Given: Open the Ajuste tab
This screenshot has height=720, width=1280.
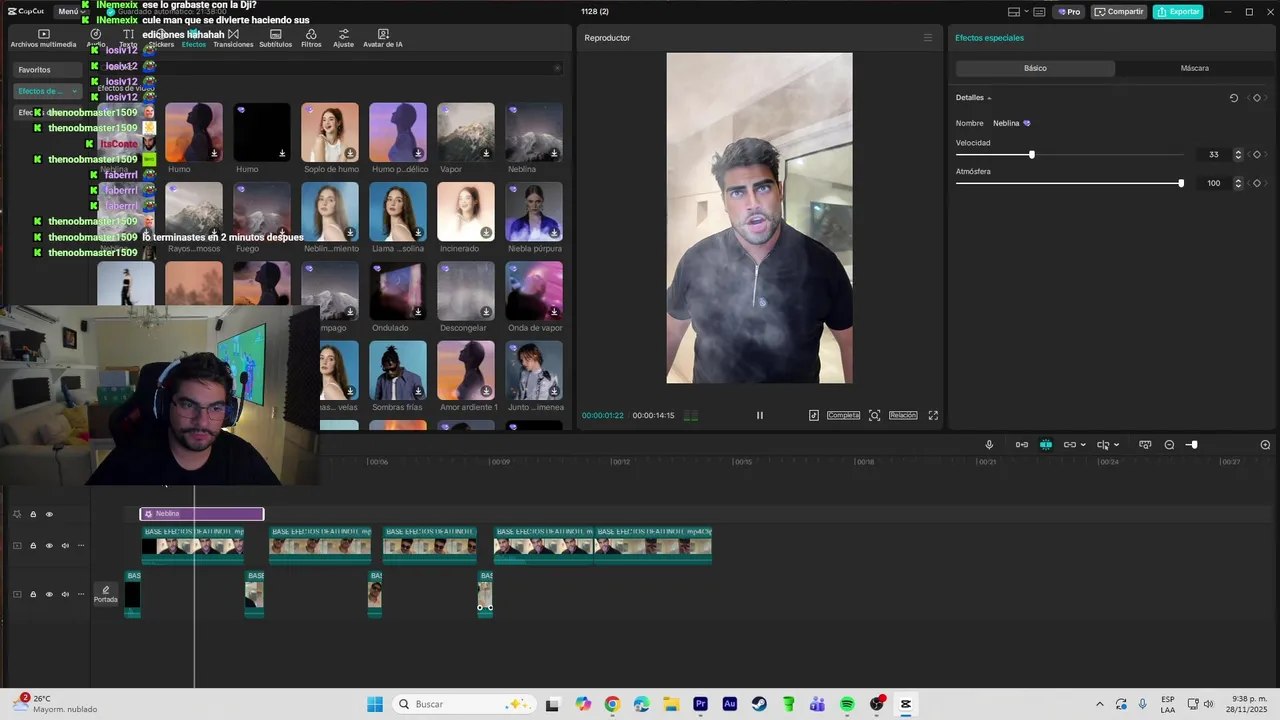Looking at the screenshot, I should 343,38.
